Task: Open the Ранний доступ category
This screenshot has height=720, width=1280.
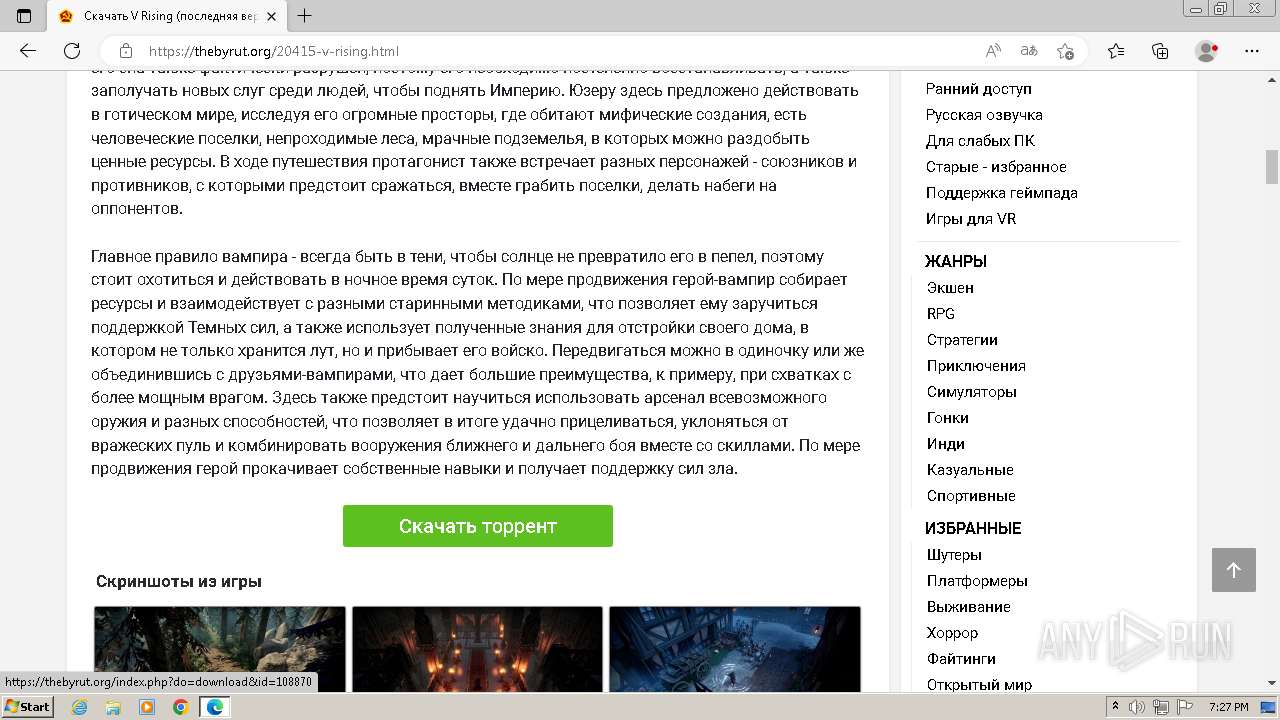Action: click(978, 89)
